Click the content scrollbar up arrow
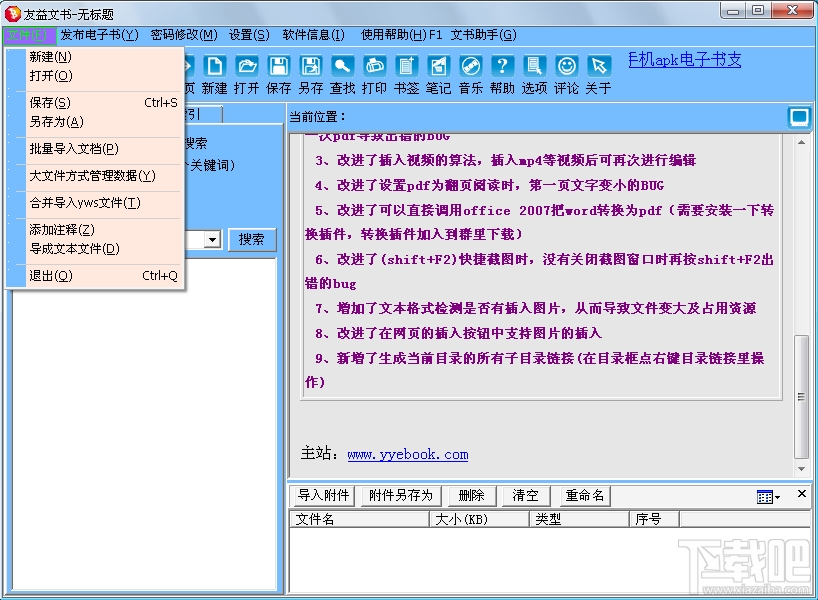The image size is (818, 600). [801, 142]
